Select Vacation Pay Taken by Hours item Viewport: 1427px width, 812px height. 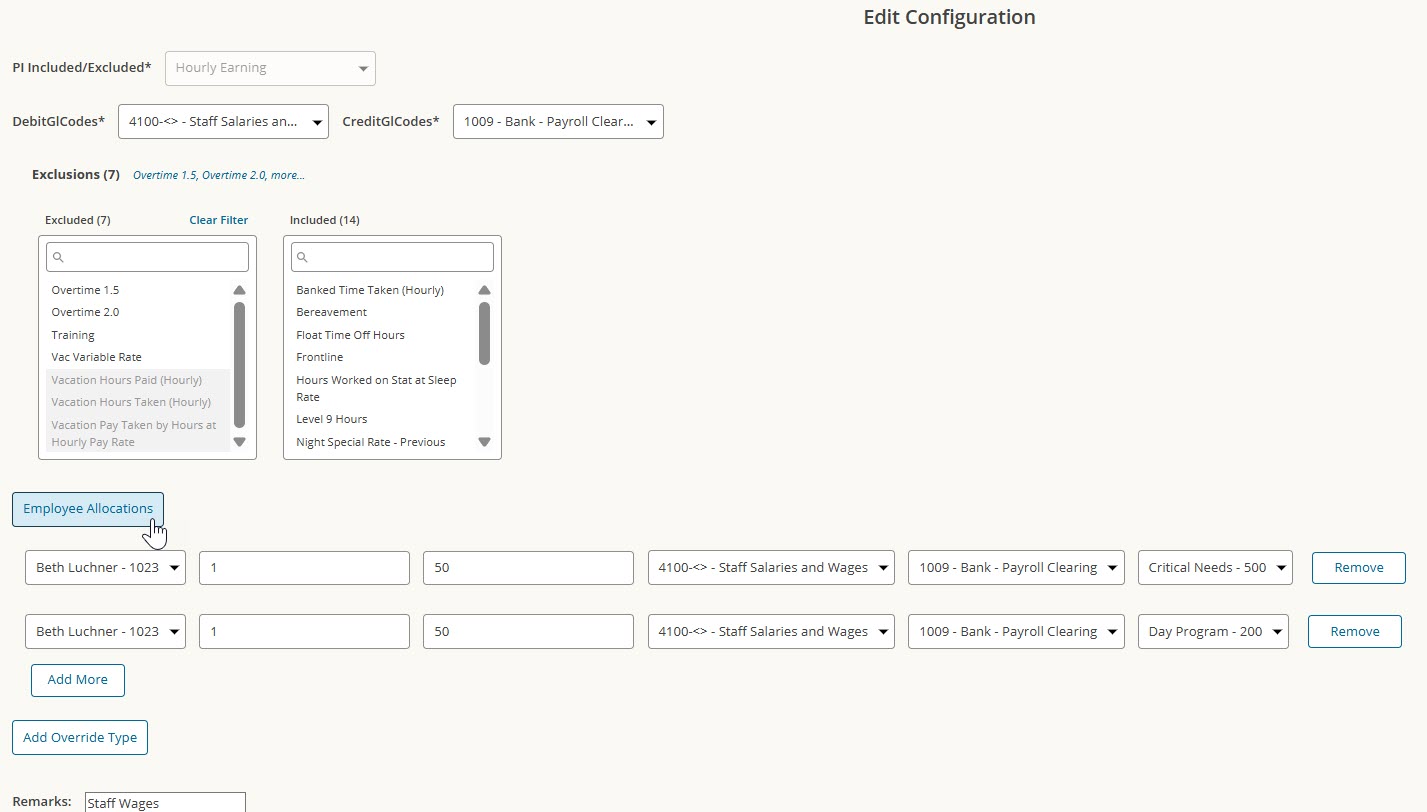pos(138,433)
